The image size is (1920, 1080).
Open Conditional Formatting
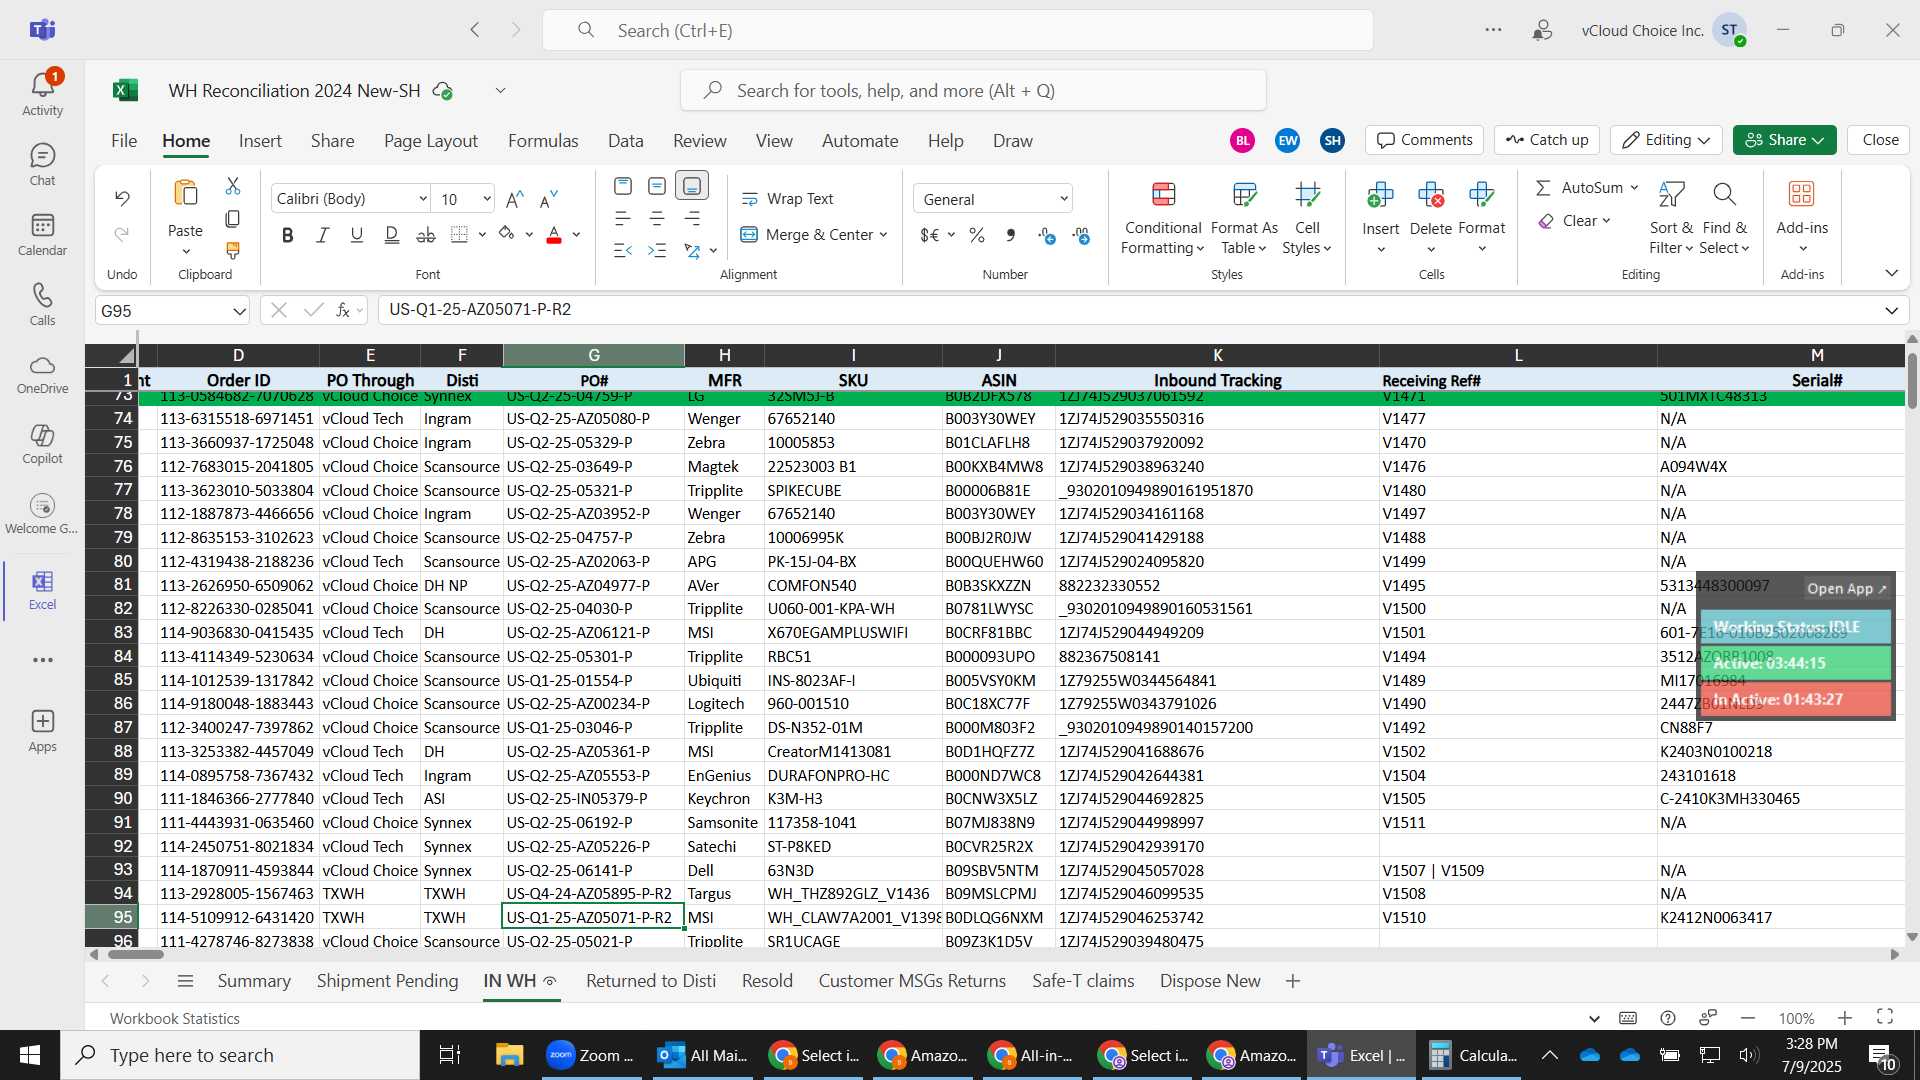point(1162,218)
